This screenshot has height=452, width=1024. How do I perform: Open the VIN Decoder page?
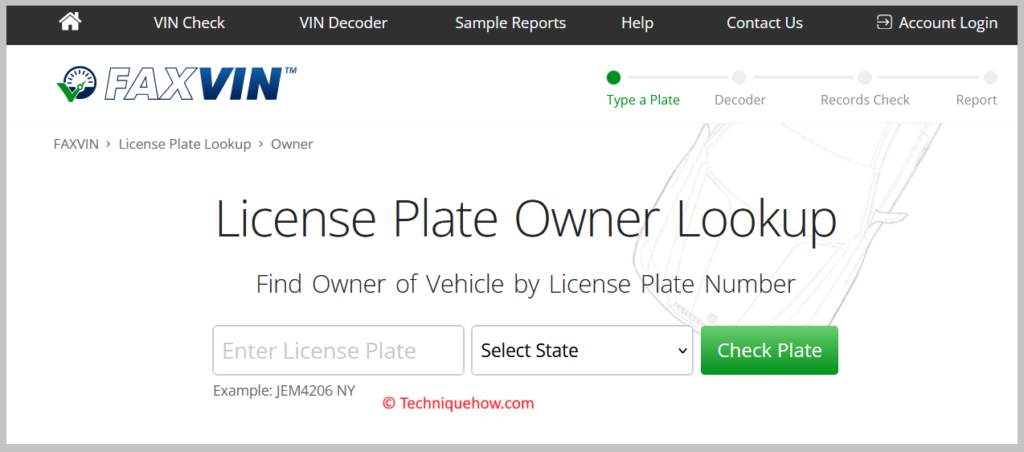click(344, 23)
